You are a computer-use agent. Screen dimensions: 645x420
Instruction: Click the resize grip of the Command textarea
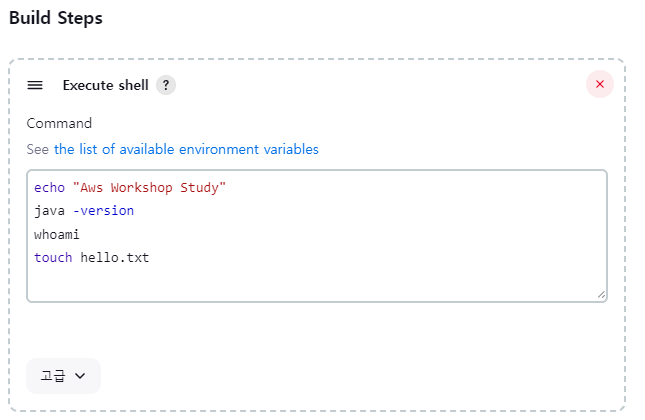click(x=601, y=295)
